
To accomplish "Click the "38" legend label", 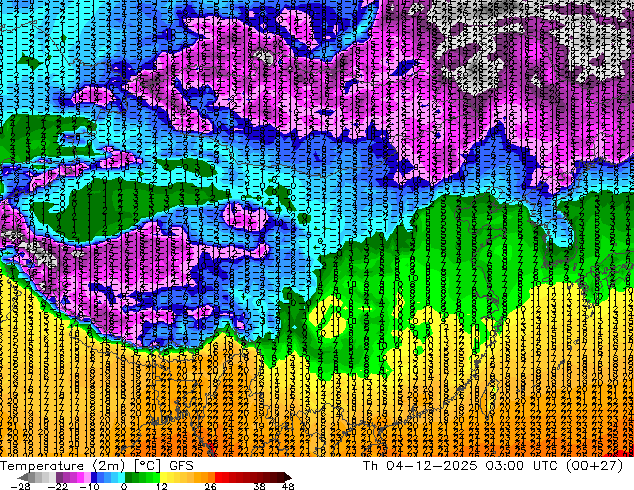I will pyautogui.click(x=260, y=486).
